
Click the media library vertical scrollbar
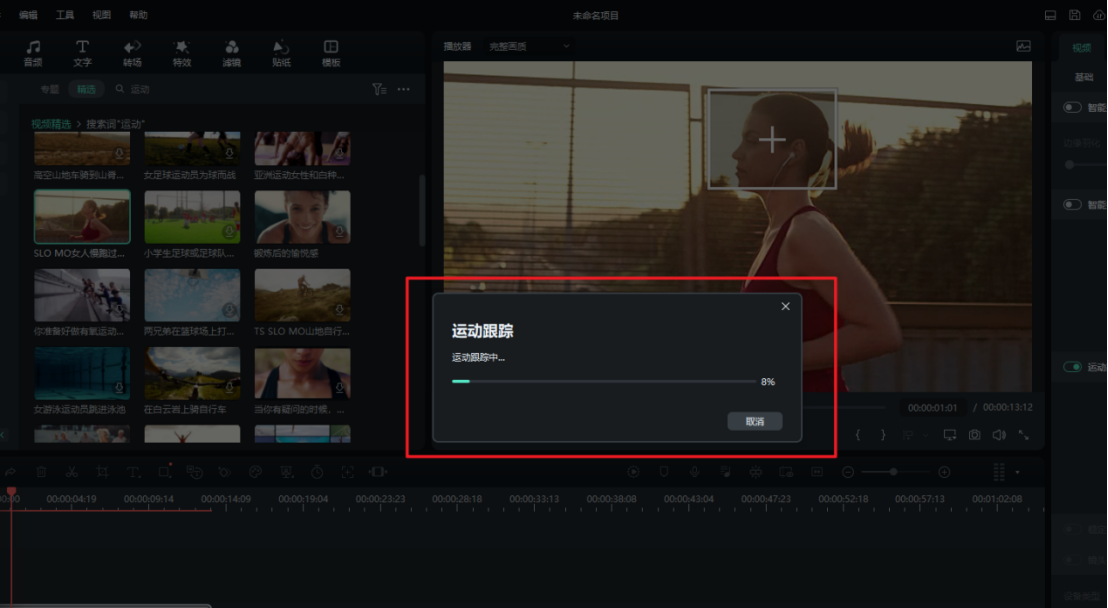click(x=422, y=211)
